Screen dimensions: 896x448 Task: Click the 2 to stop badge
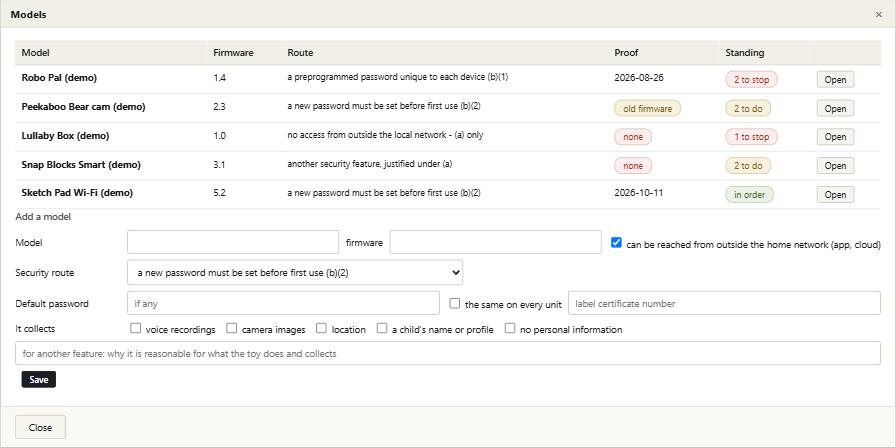pos(751,79)
